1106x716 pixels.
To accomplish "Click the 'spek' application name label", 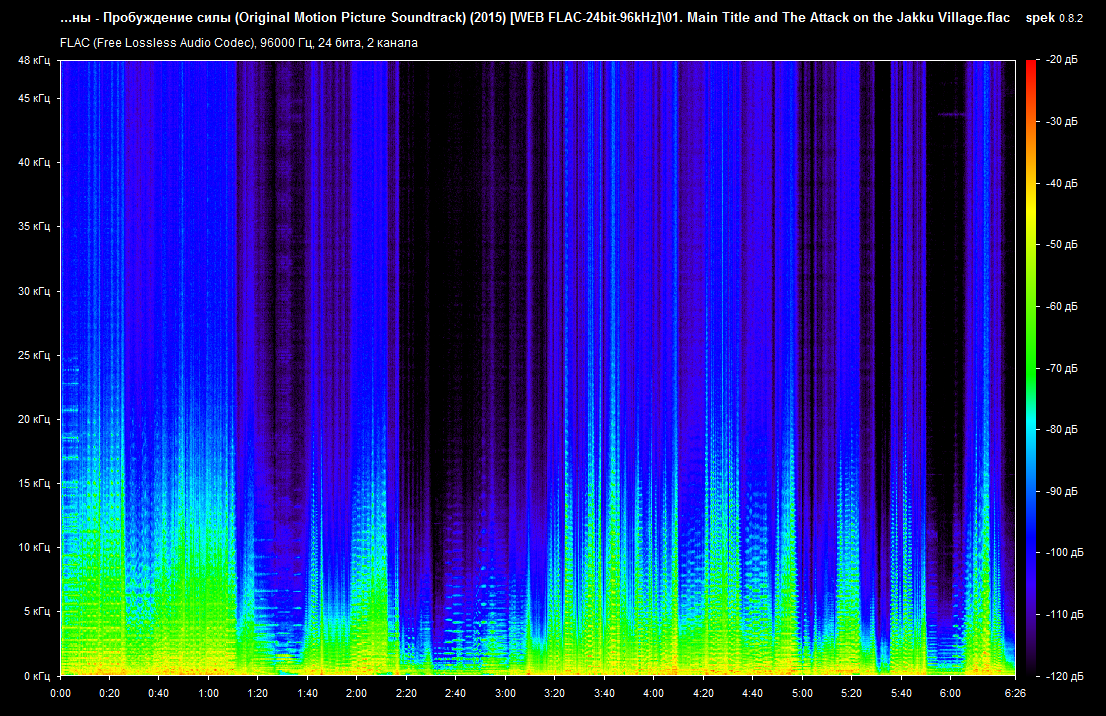I will coord(1041,19).
